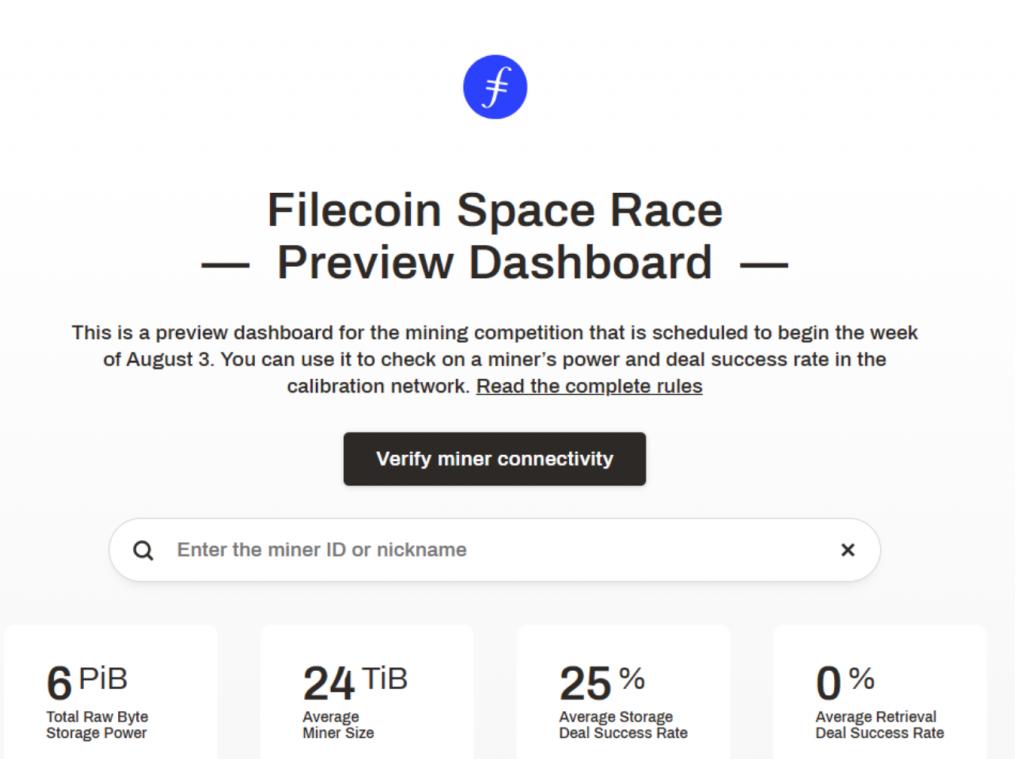The width and height of the screenshot is (1017, 759).
Task: Clear the search field using the X icon
Action: pyautogui.click(x=848, y=550)
